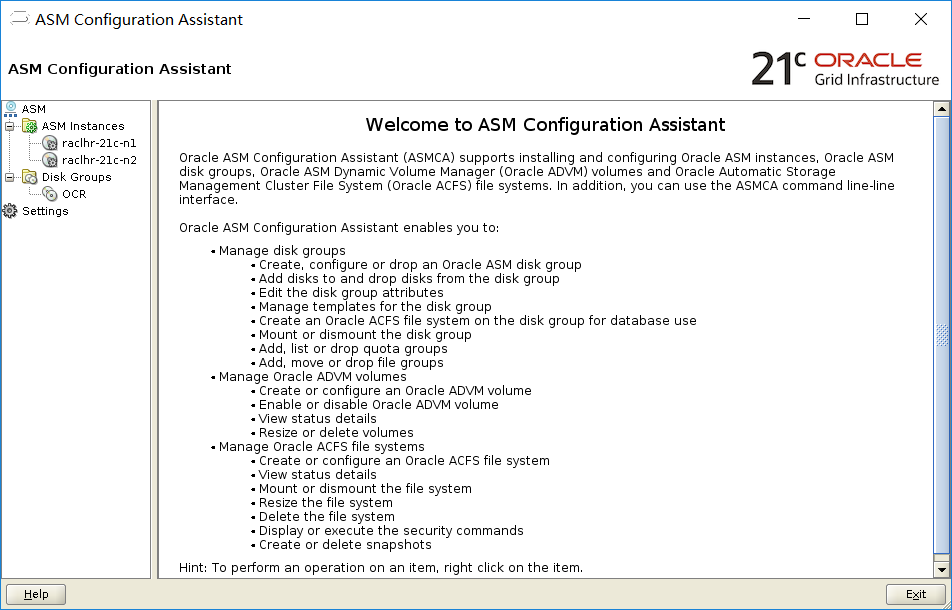This screenshot has height=610, width=952.
Task: Click the title bar application icon
Action: (x=19, y=19)
